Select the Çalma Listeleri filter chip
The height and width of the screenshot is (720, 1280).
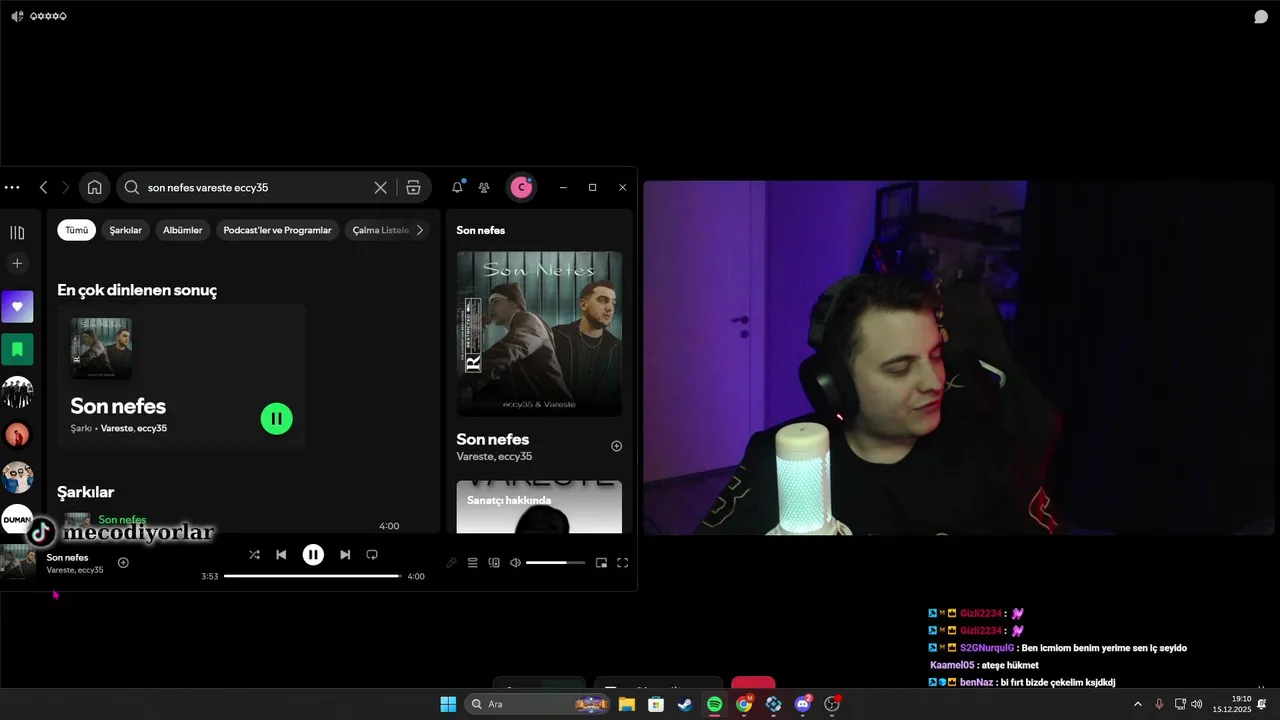381,230
